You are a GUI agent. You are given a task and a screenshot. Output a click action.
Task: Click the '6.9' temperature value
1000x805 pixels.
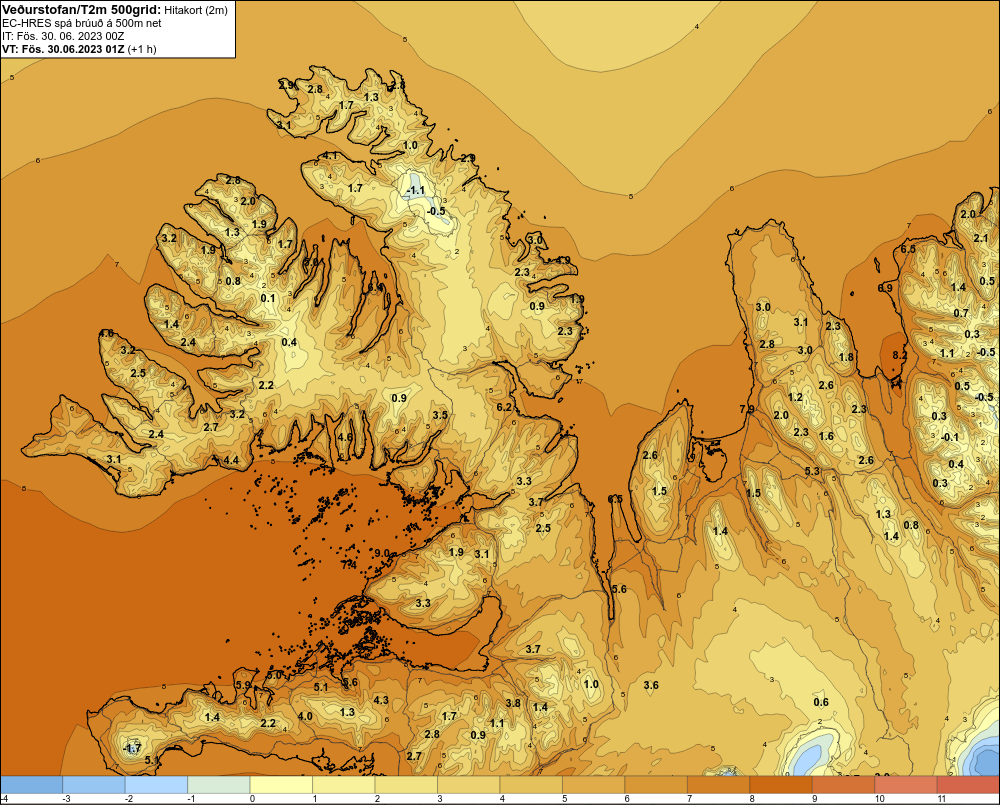[885, 288]
